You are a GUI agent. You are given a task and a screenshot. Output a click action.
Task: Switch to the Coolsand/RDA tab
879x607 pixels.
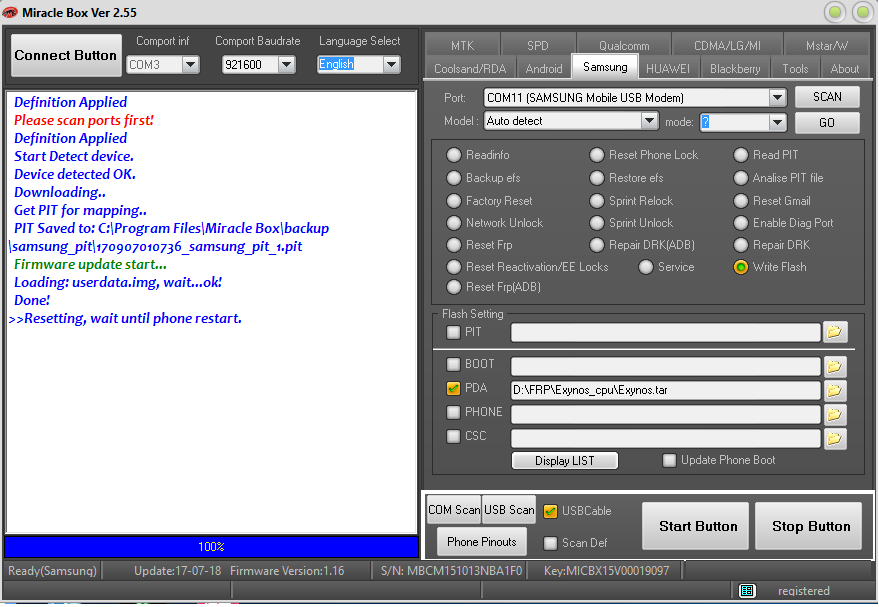point(470,68)
